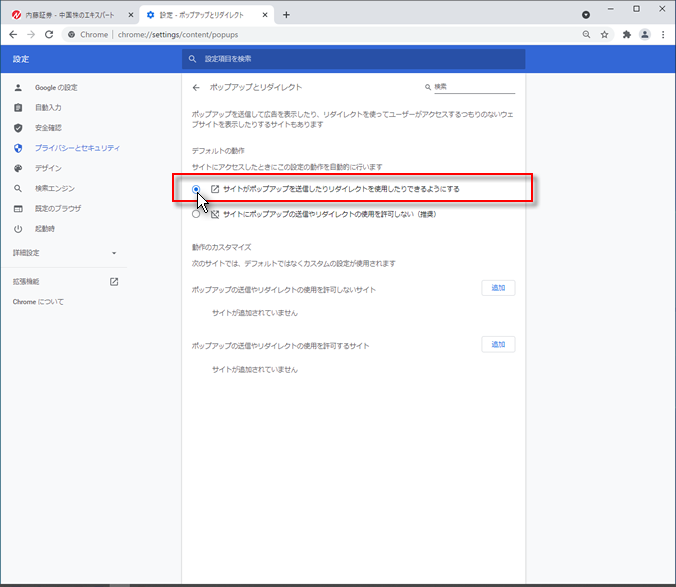The height and width of the screenshot is (587, 676).
Task: Click the profile avatar icon
Action: [x=645, y=34]
